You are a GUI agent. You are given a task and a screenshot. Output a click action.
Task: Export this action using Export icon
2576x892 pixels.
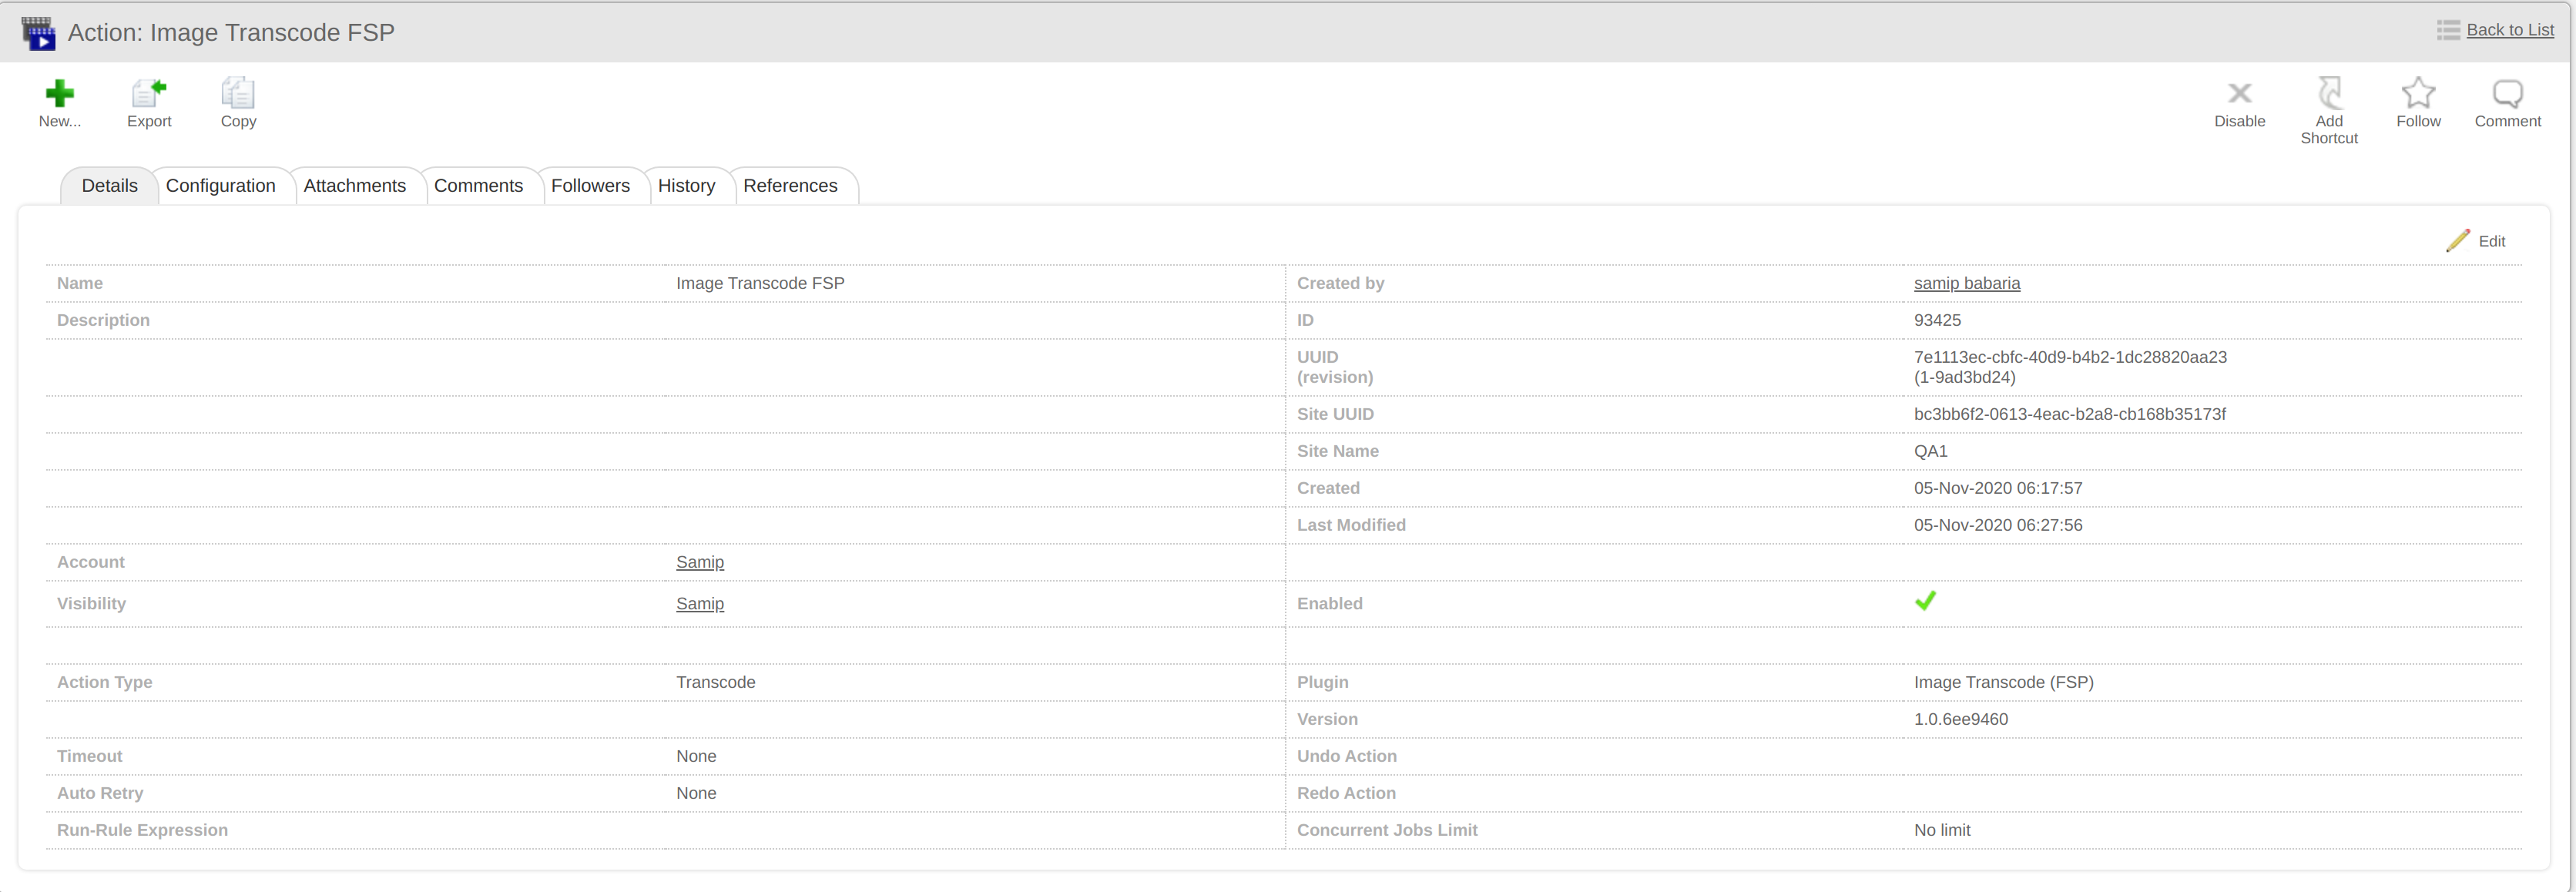[148, 95]
